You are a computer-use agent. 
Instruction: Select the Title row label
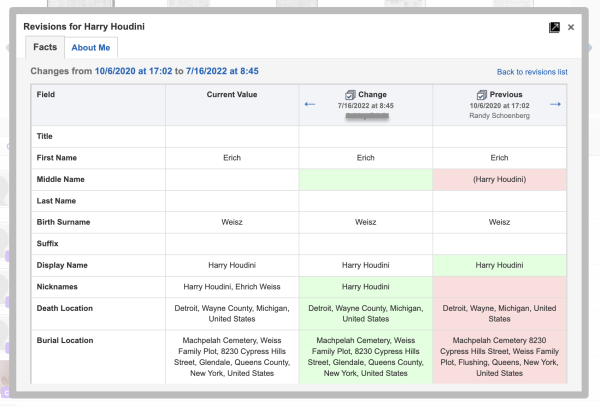coord(44,136)
